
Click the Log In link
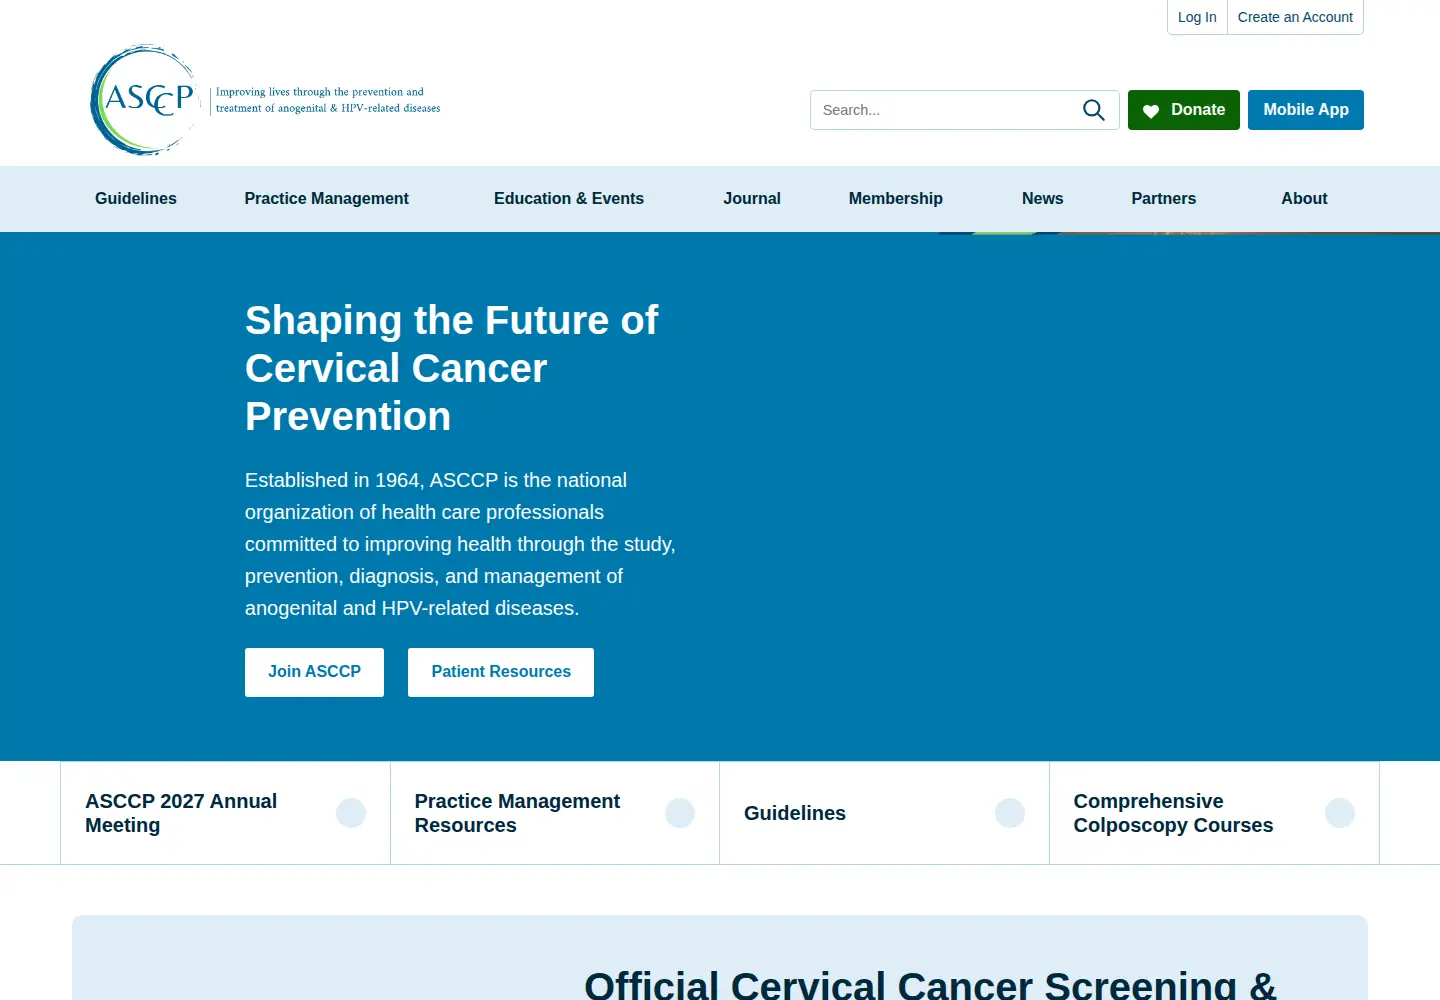pyautogui.click(x=1197, y=17)
